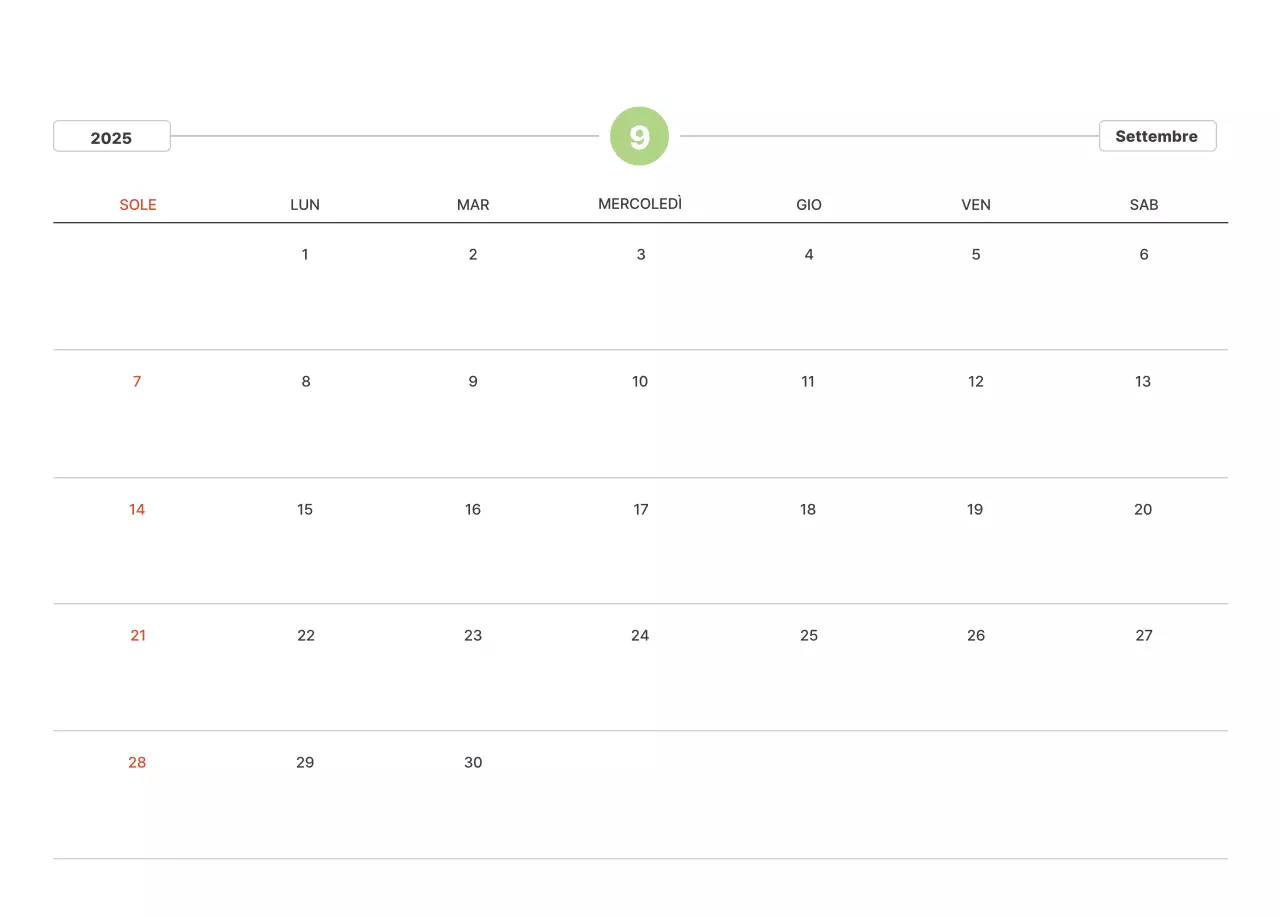Choose date 10 on the calendar
Viewport: 1280px width, 916px height.
[640, 381]
